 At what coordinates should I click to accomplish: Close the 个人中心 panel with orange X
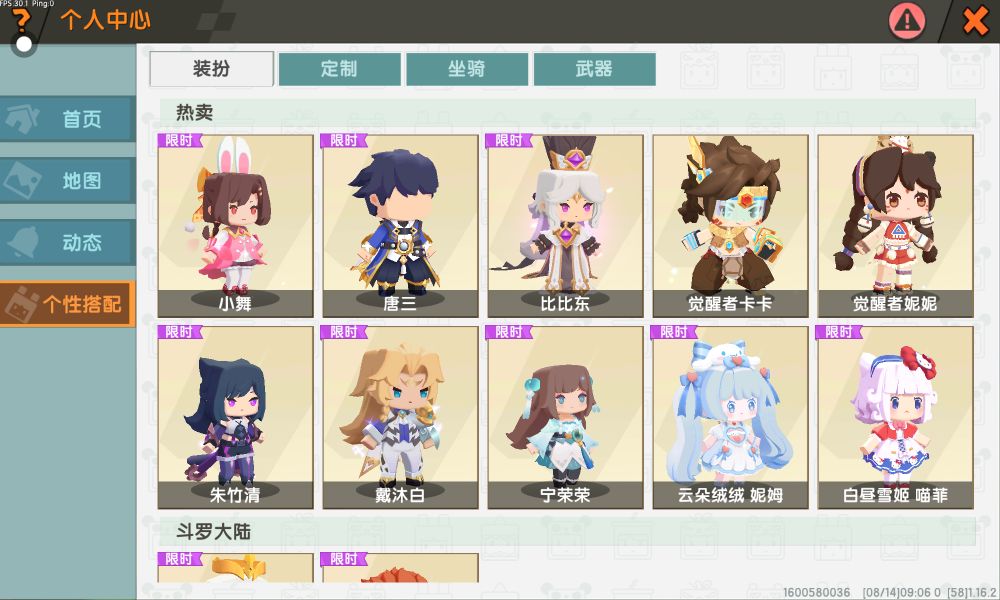pyautogui.click(x=976, y=20)
